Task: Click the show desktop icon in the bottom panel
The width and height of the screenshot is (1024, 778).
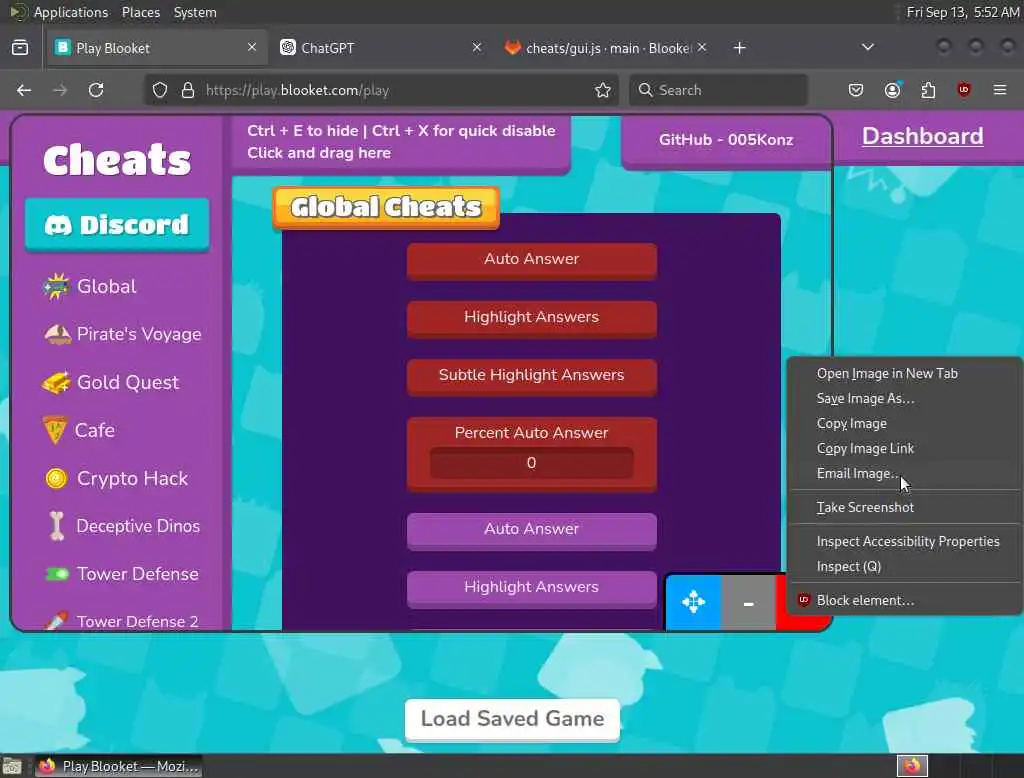Action: click(12, 766)
